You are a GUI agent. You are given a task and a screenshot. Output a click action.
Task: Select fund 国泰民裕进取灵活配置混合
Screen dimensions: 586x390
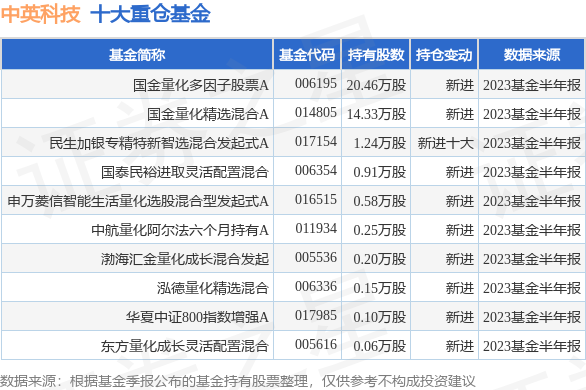pos(185,172)
